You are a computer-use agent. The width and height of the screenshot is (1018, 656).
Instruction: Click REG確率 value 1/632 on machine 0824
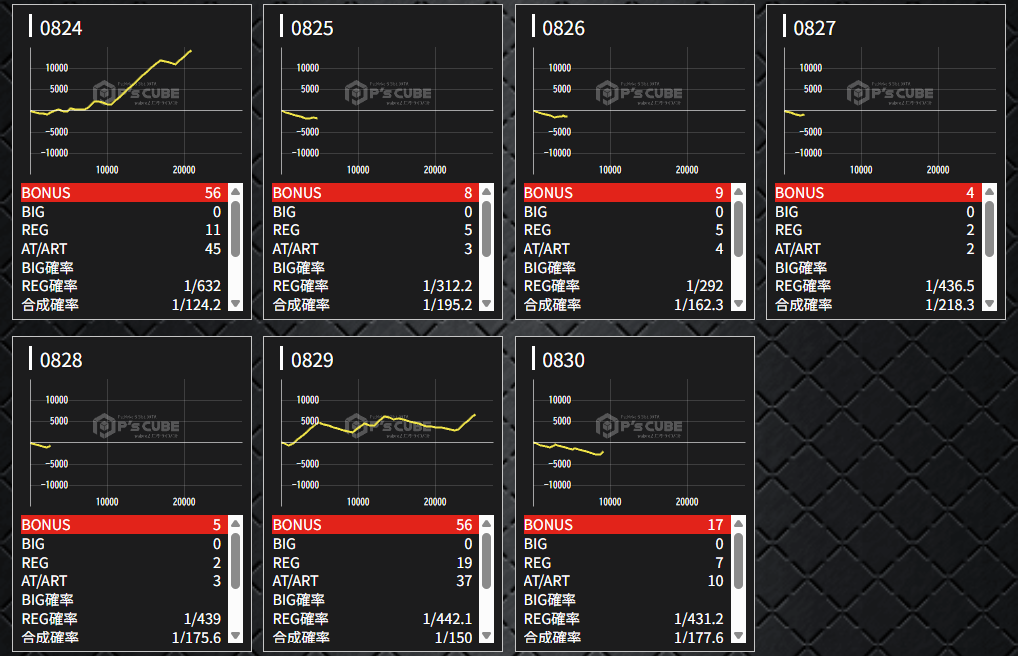point(202,286)
